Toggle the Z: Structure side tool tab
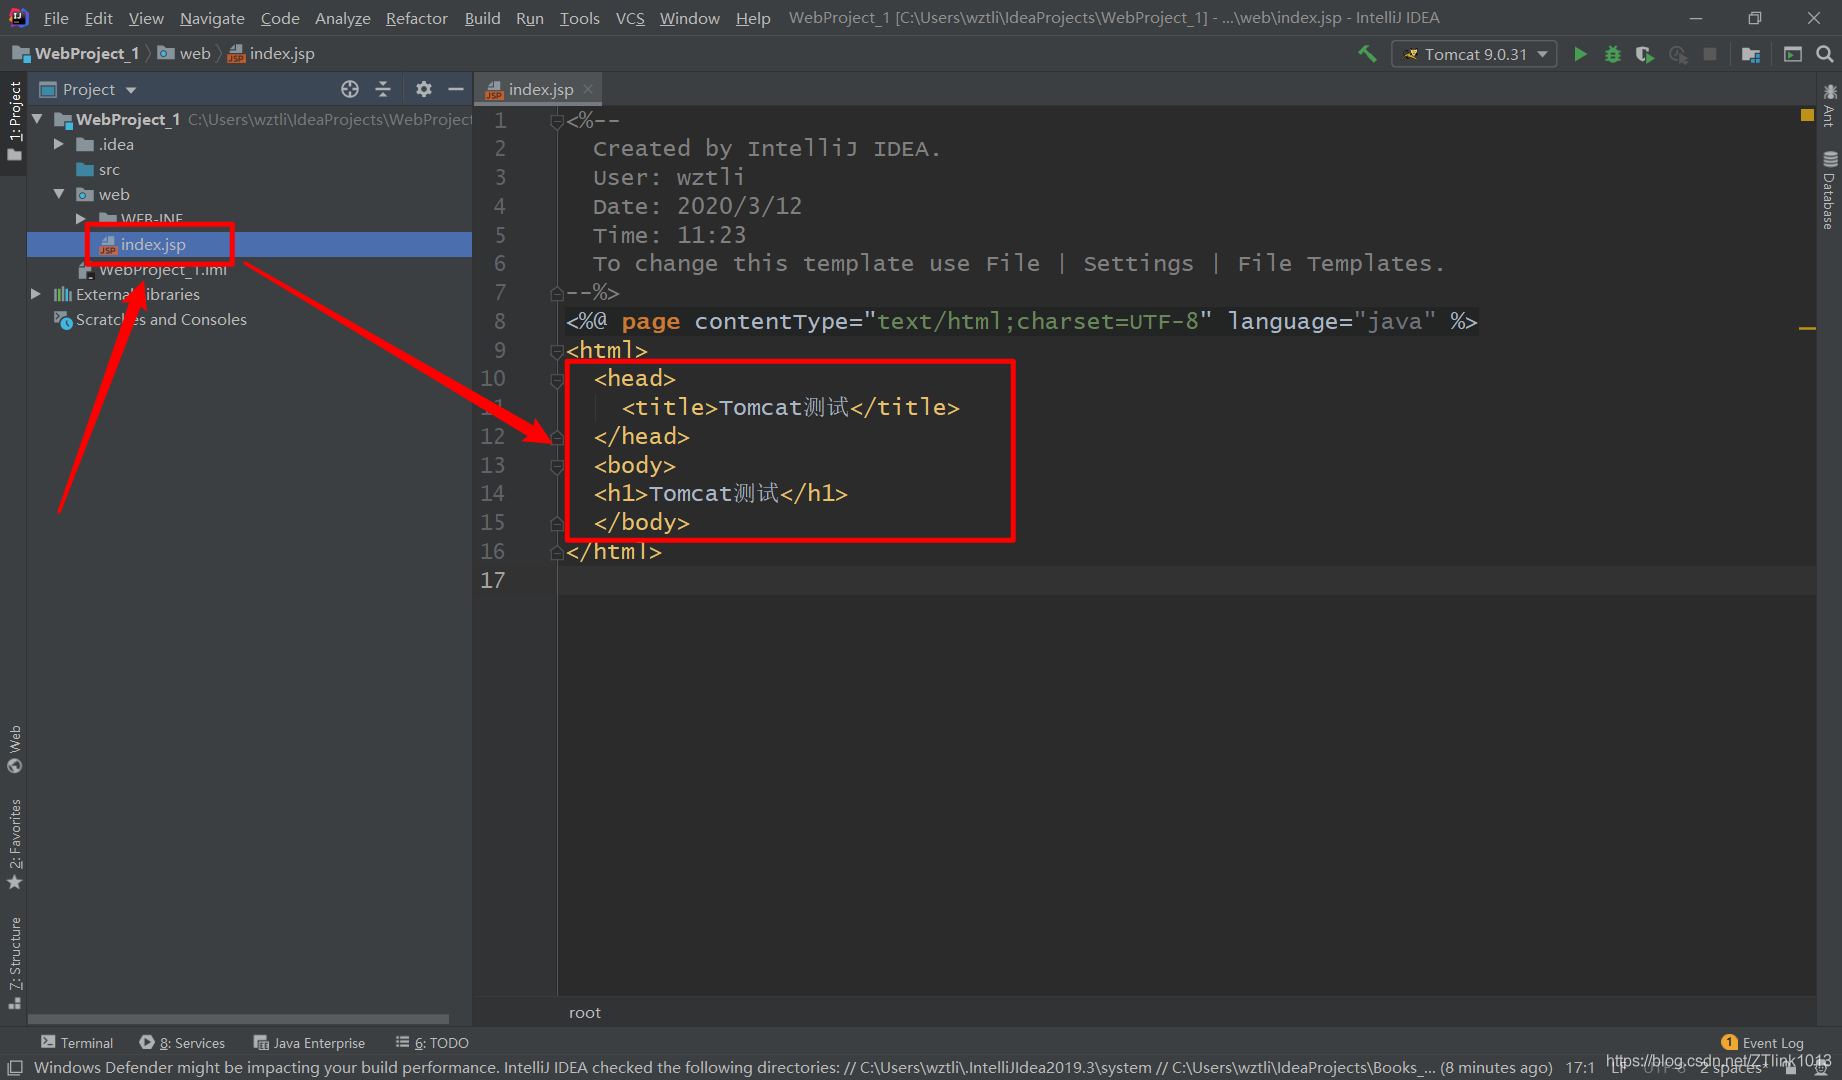This screenshot has width=1842, height=1080. coord(14,962)
